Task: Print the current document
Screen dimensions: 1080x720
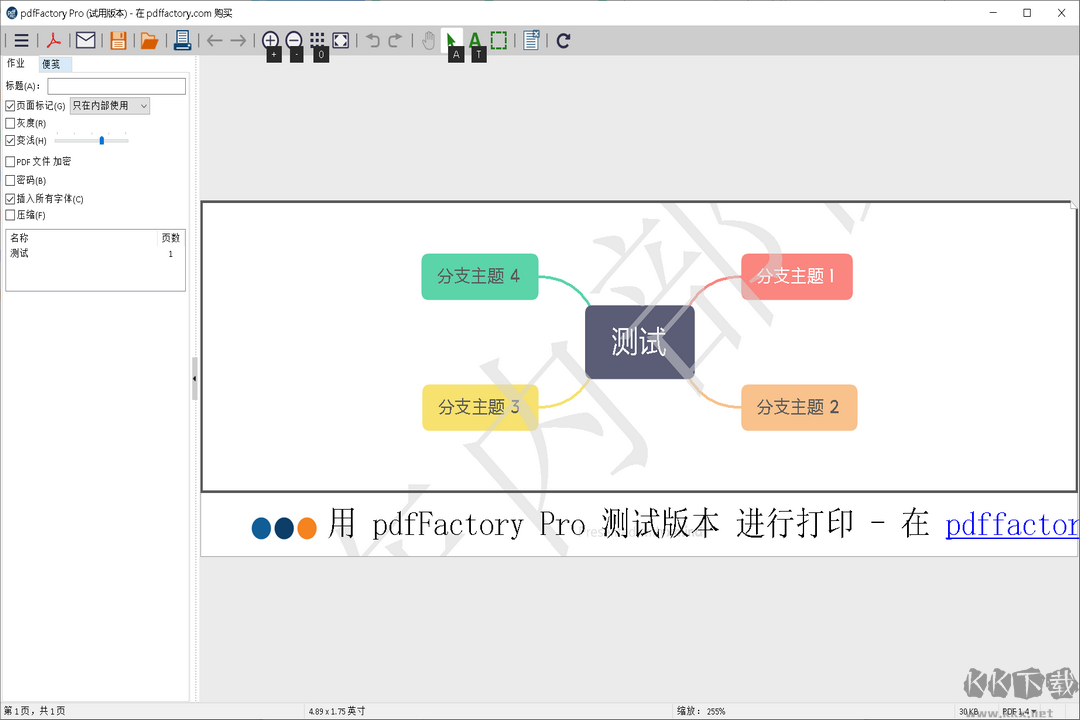Action: pos(181,41)
